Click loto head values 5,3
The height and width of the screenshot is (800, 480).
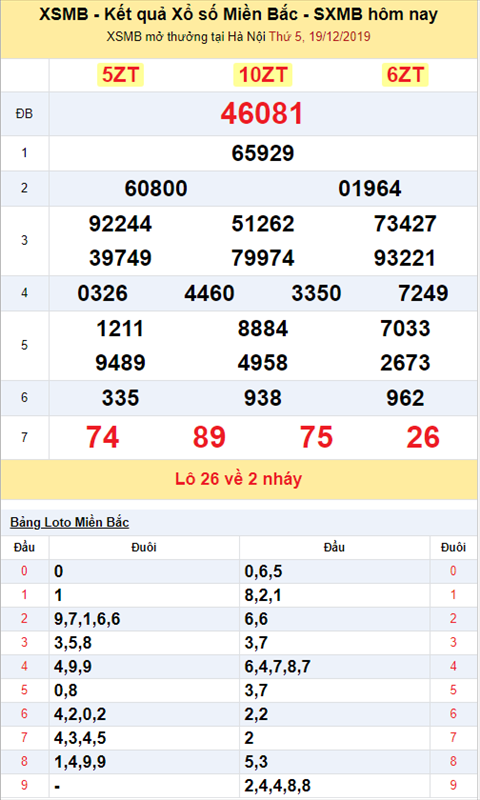(x=256, y=762)
